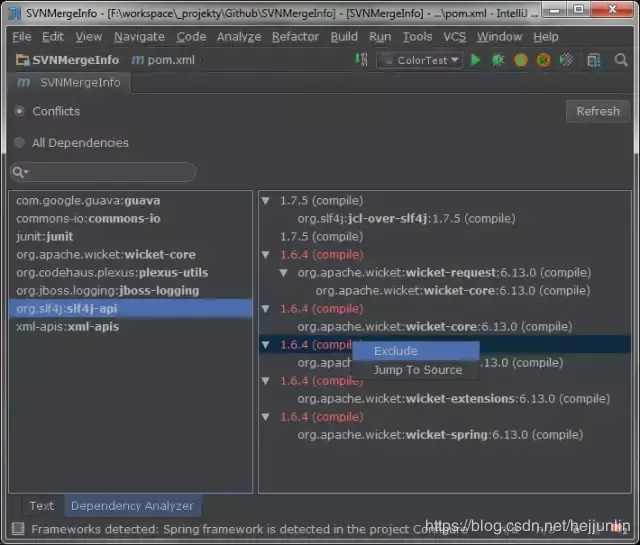
Task: Collapse the highlighted 1.6.4 (compile) node
Action: 265,345
